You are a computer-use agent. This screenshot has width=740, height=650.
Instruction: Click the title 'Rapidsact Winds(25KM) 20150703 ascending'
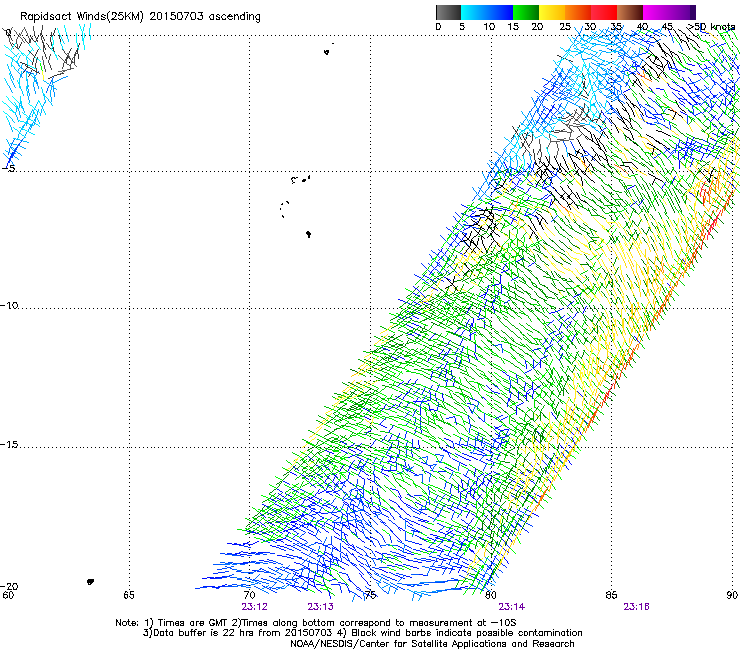(140, 17)
